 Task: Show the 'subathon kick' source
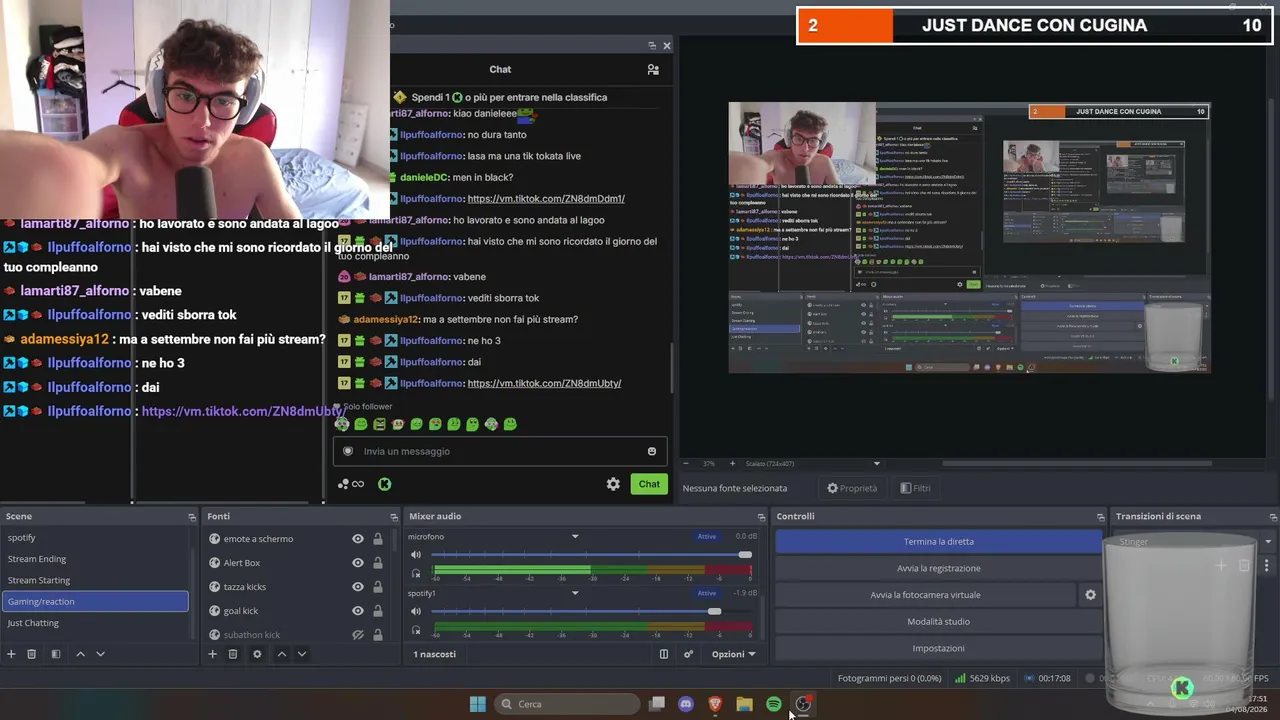tap(358, 635)
